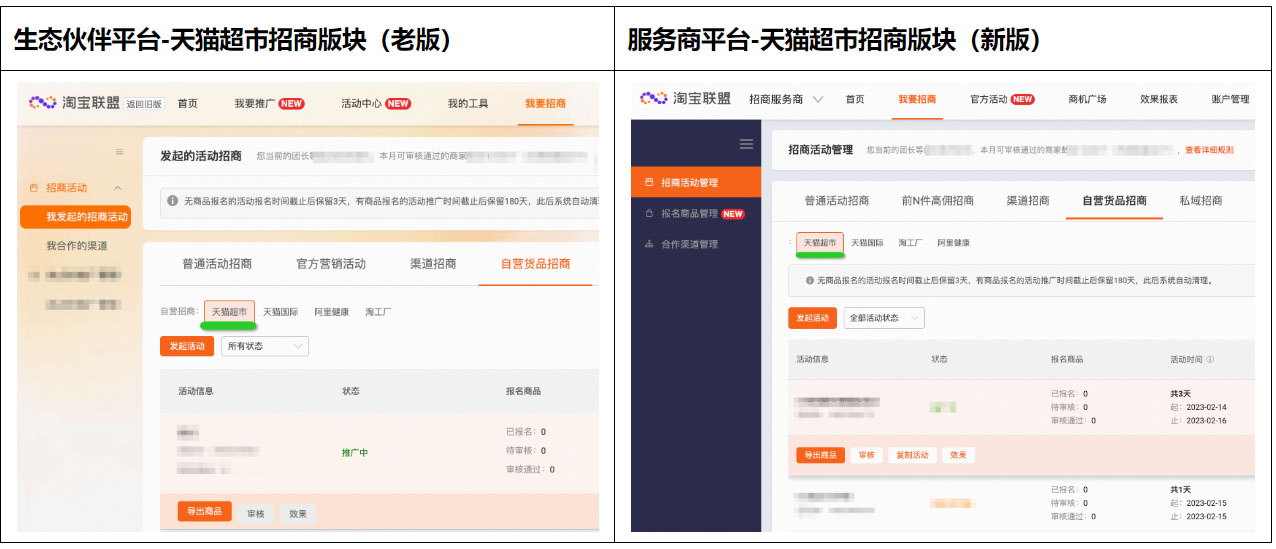
Task: Click the 报名商品管理 sidebar icon in new version
Action: click(x=649, y=213)
